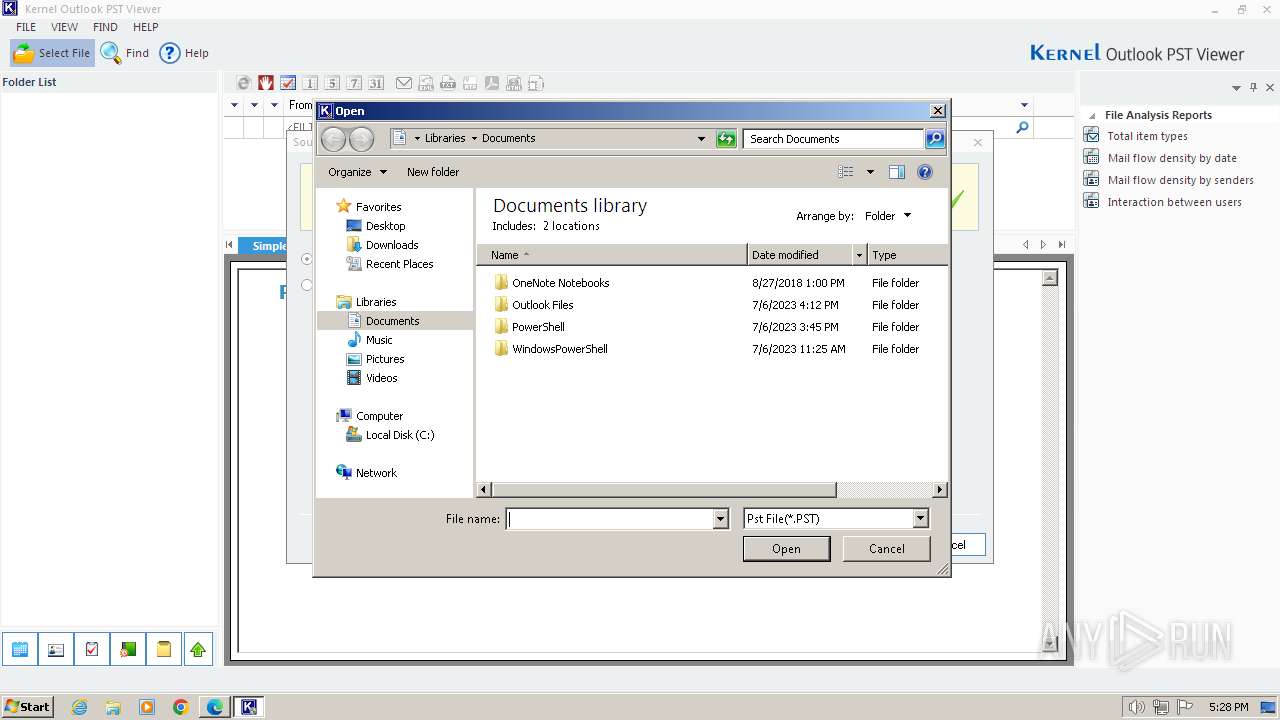Image resolution: width=1280 pixels, height=720 pixels.
Task: Open the VIEW menu
Action: (64, 27)
